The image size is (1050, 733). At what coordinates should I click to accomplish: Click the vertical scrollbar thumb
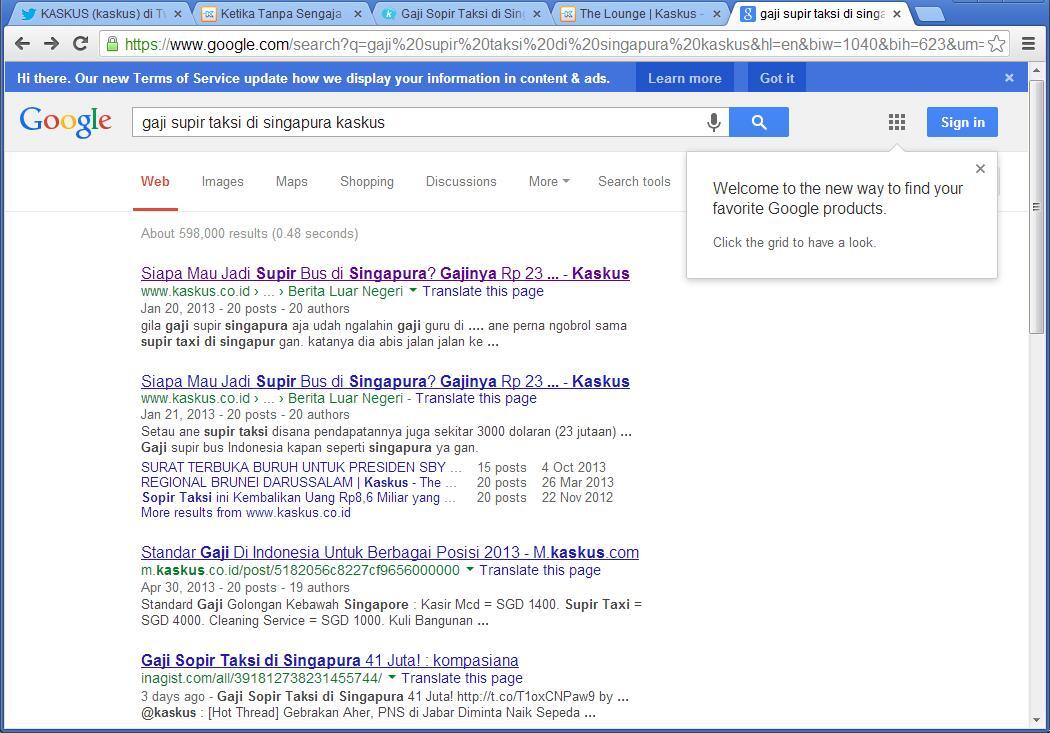1037,206
